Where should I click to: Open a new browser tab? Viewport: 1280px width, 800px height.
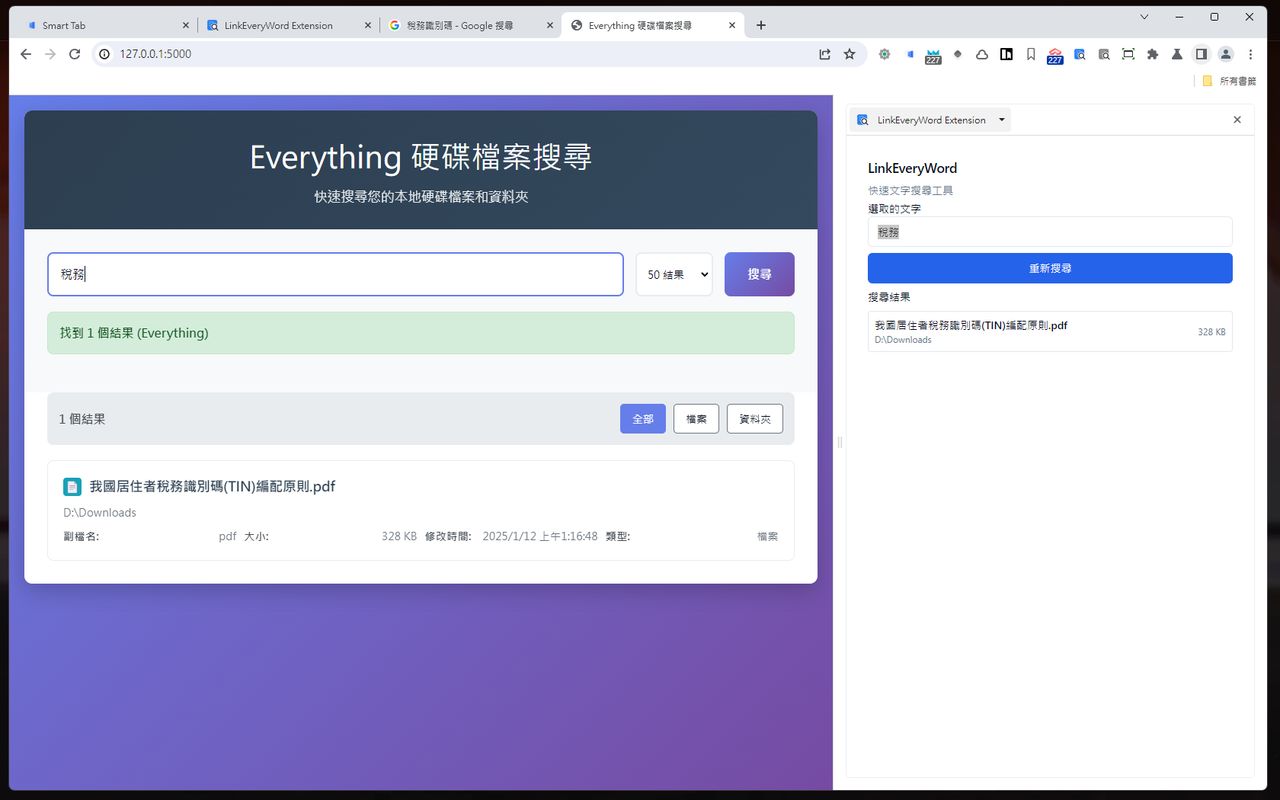[x=761, y=25]
